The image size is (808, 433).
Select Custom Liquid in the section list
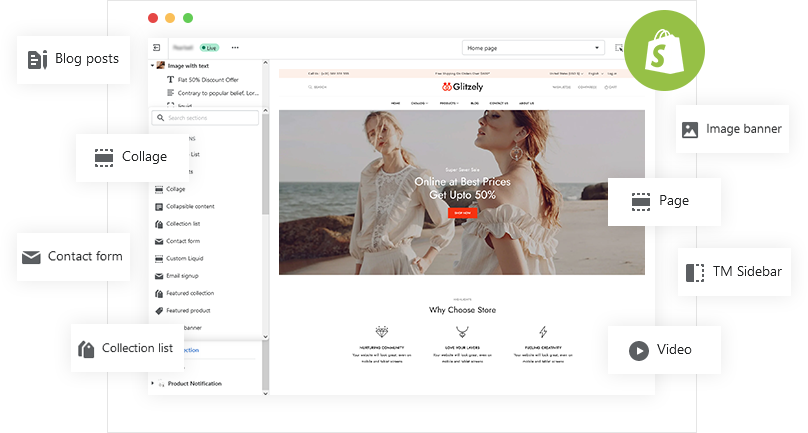[x=185, y=258]
